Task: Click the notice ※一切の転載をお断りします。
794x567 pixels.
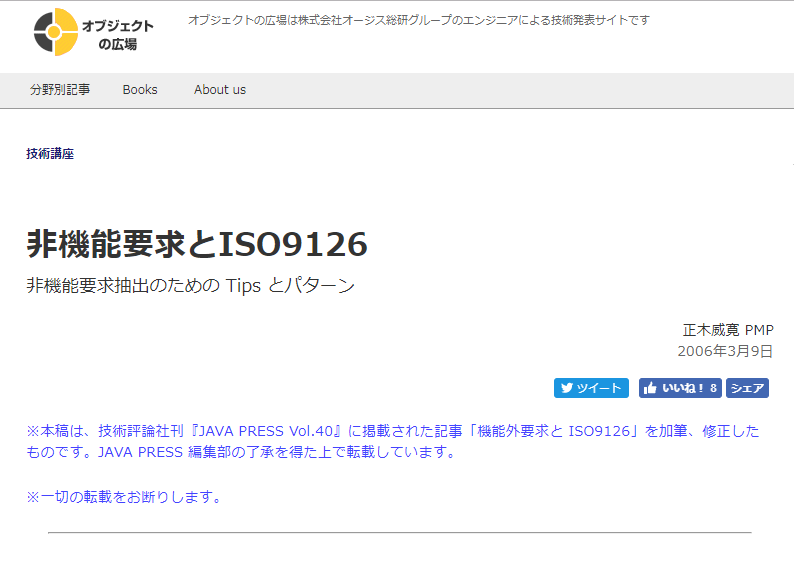Action: tap(125, 497)
